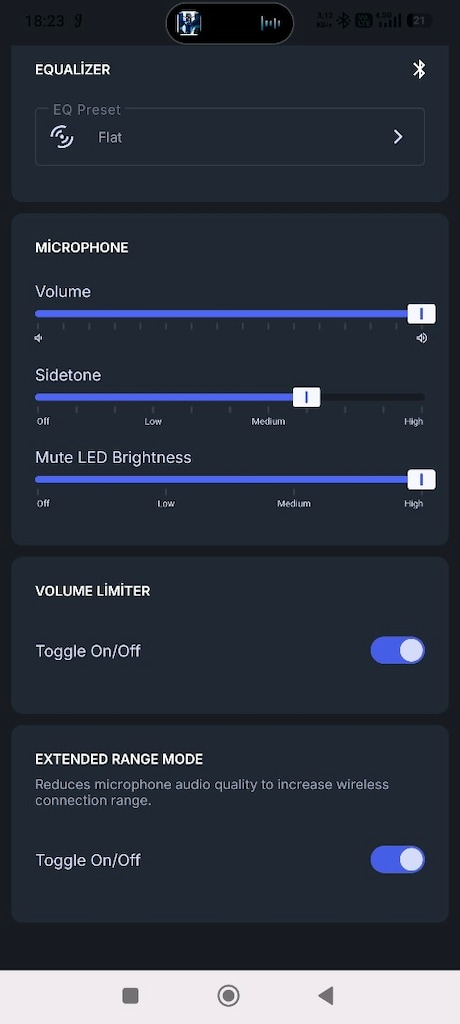Turn off the Volume Limiter toggle

click(397, 650)
